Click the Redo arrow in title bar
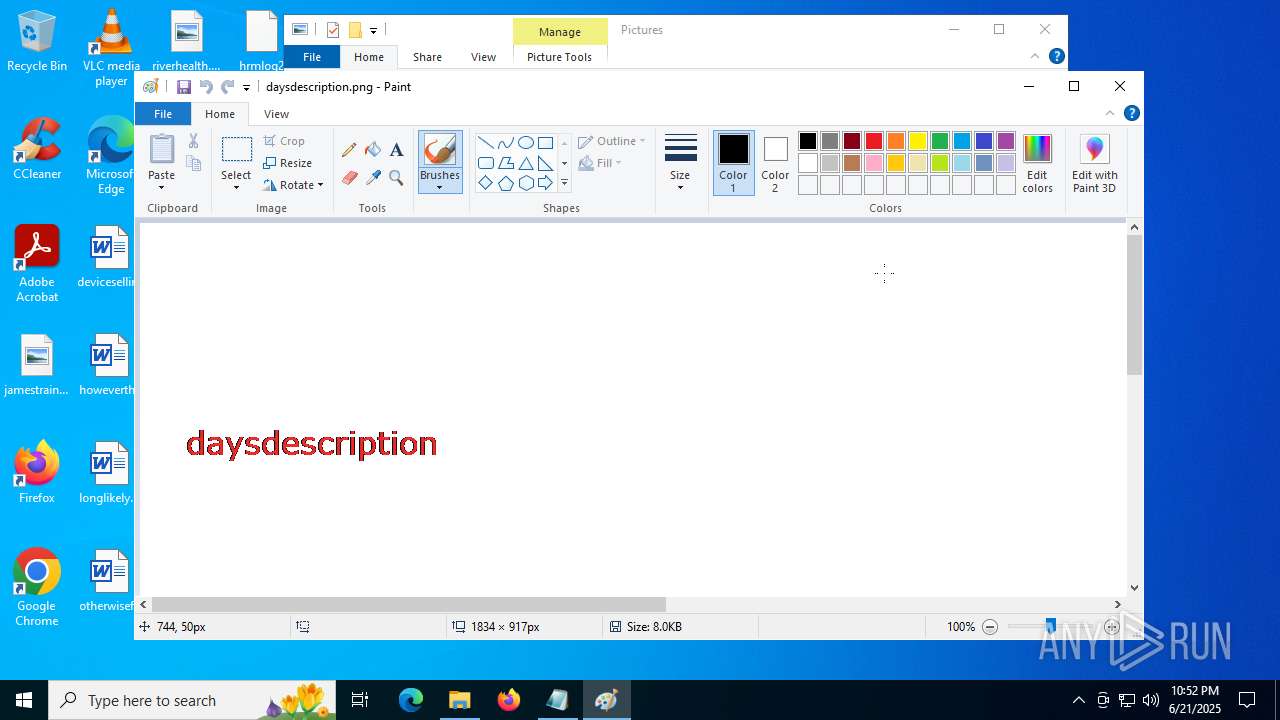 [x=228, y=87]
